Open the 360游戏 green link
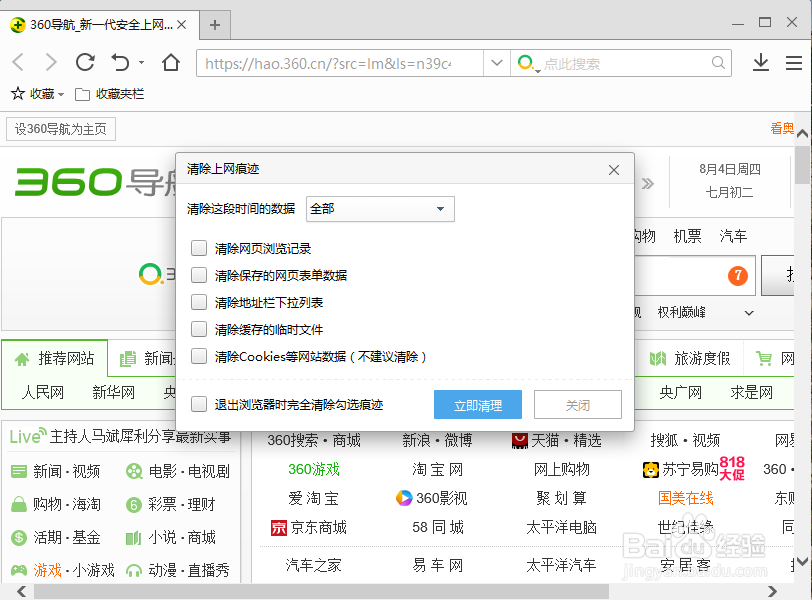812x600 pixels. click(x=314, y=470)
